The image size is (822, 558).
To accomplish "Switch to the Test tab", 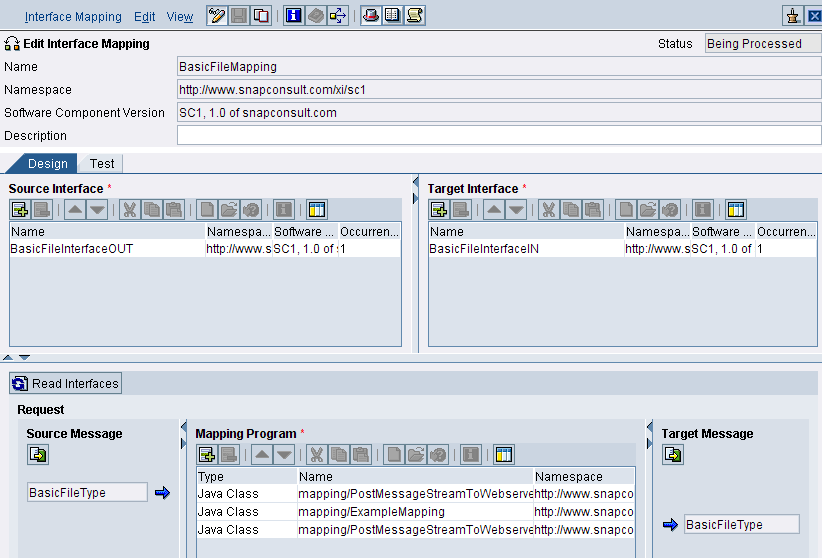I will coord(102,164).
